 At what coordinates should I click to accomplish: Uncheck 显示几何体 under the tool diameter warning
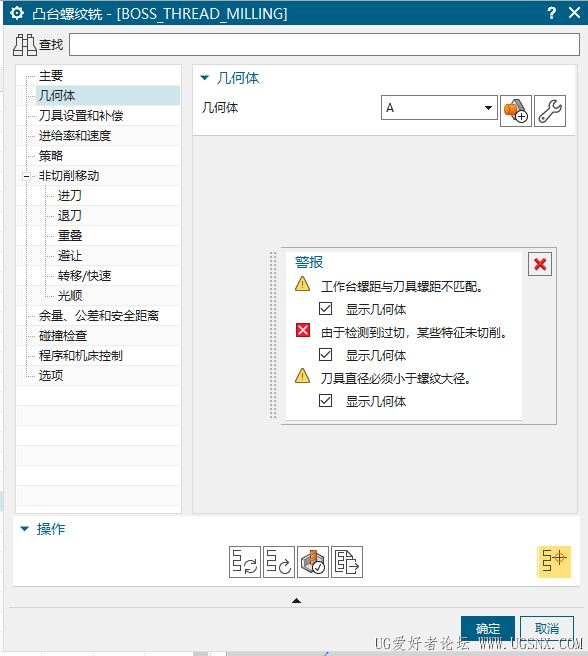coord(326,401)
